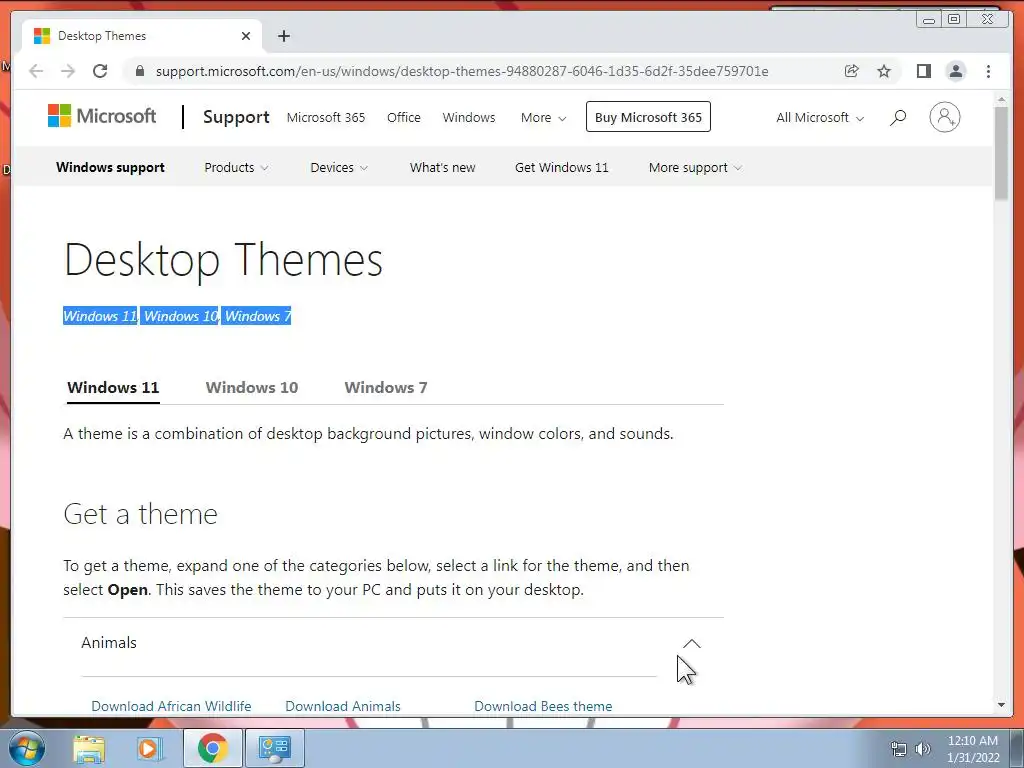
Task: Click the highlighted Windows 11 applies-to text
Action: click(x=100, y=316)
